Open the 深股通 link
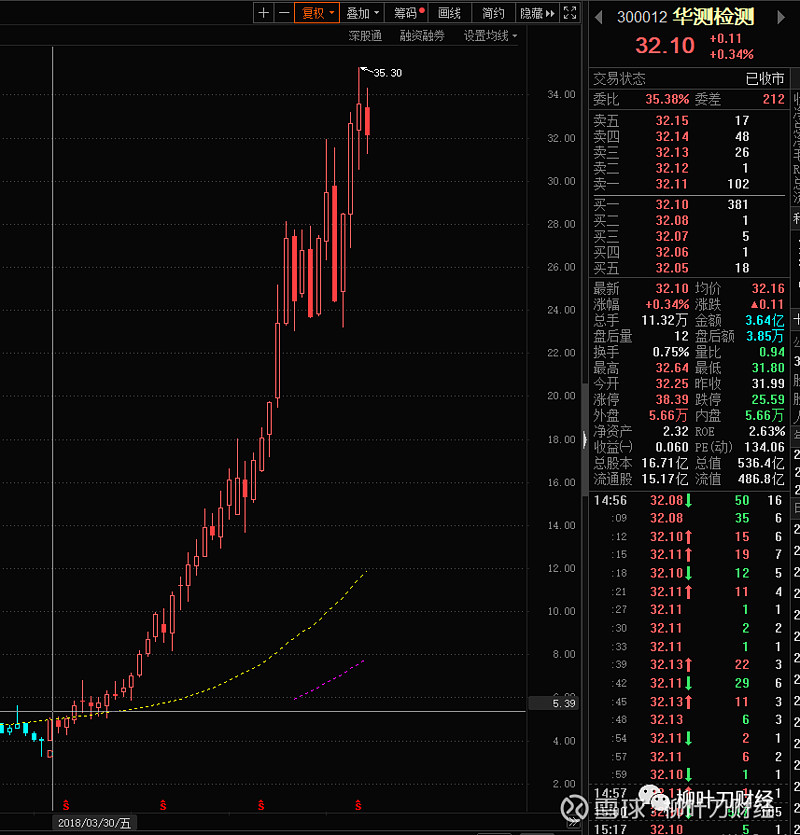Image resolution: width=800 pixels, height=835 pixels. click(x=365, y=36)
